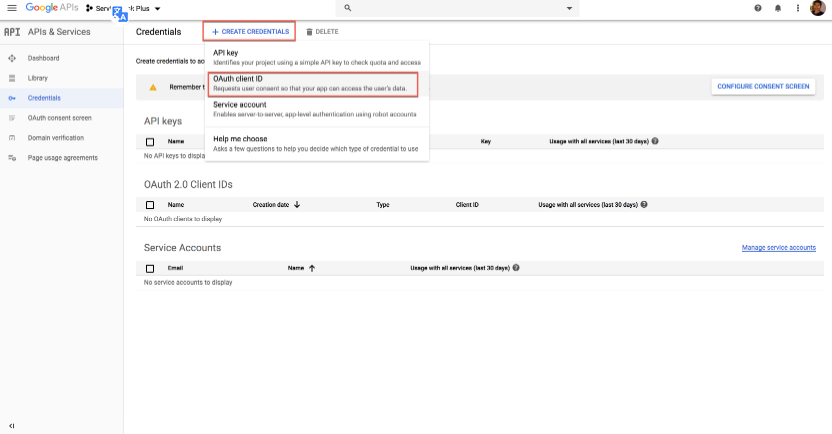
Task: Click the Library sidebar icon
Action: (12, 78)
